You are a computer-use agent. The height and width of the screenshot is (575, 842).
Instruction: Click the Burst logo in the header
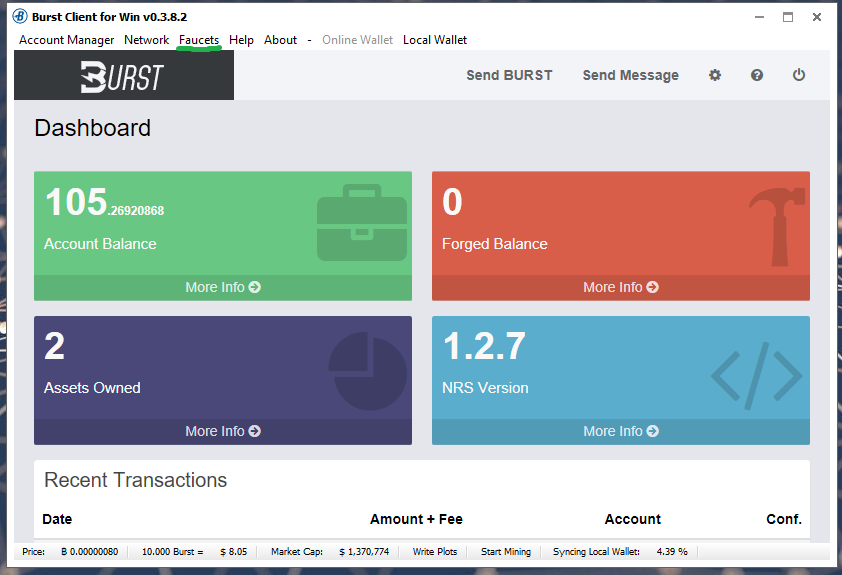point(121,76)
